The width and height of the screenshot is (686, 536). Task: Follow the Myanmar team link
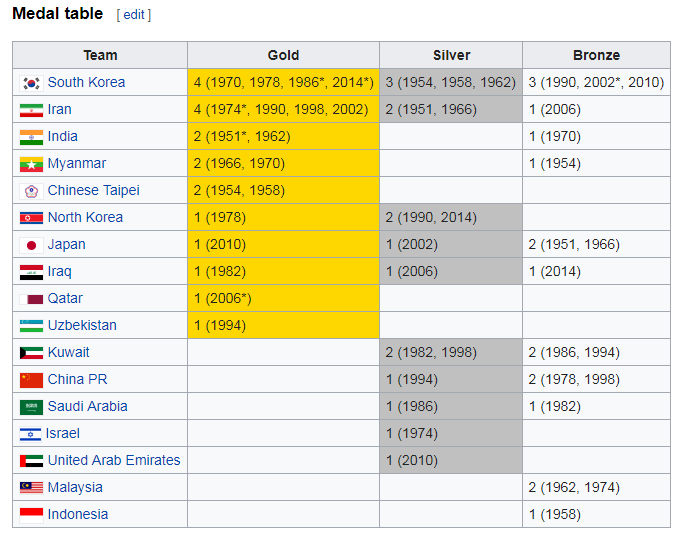point(77,164)
